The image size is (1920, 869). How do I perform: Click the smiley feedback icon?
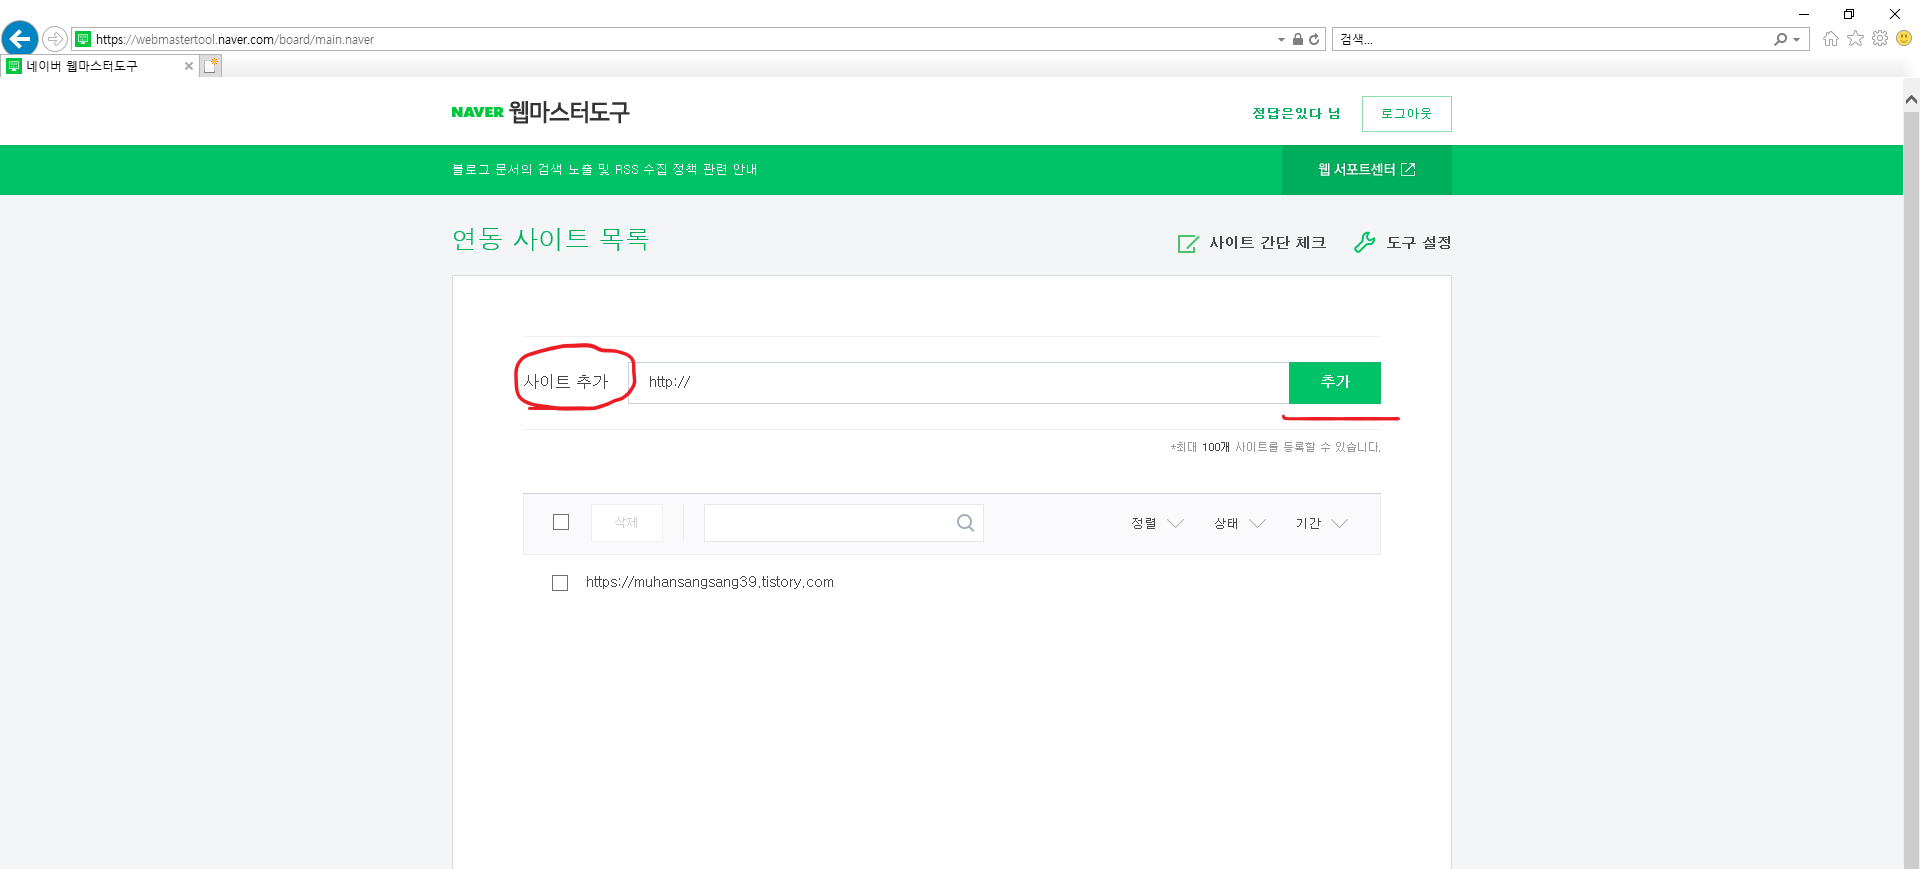tap(1904, 38)
